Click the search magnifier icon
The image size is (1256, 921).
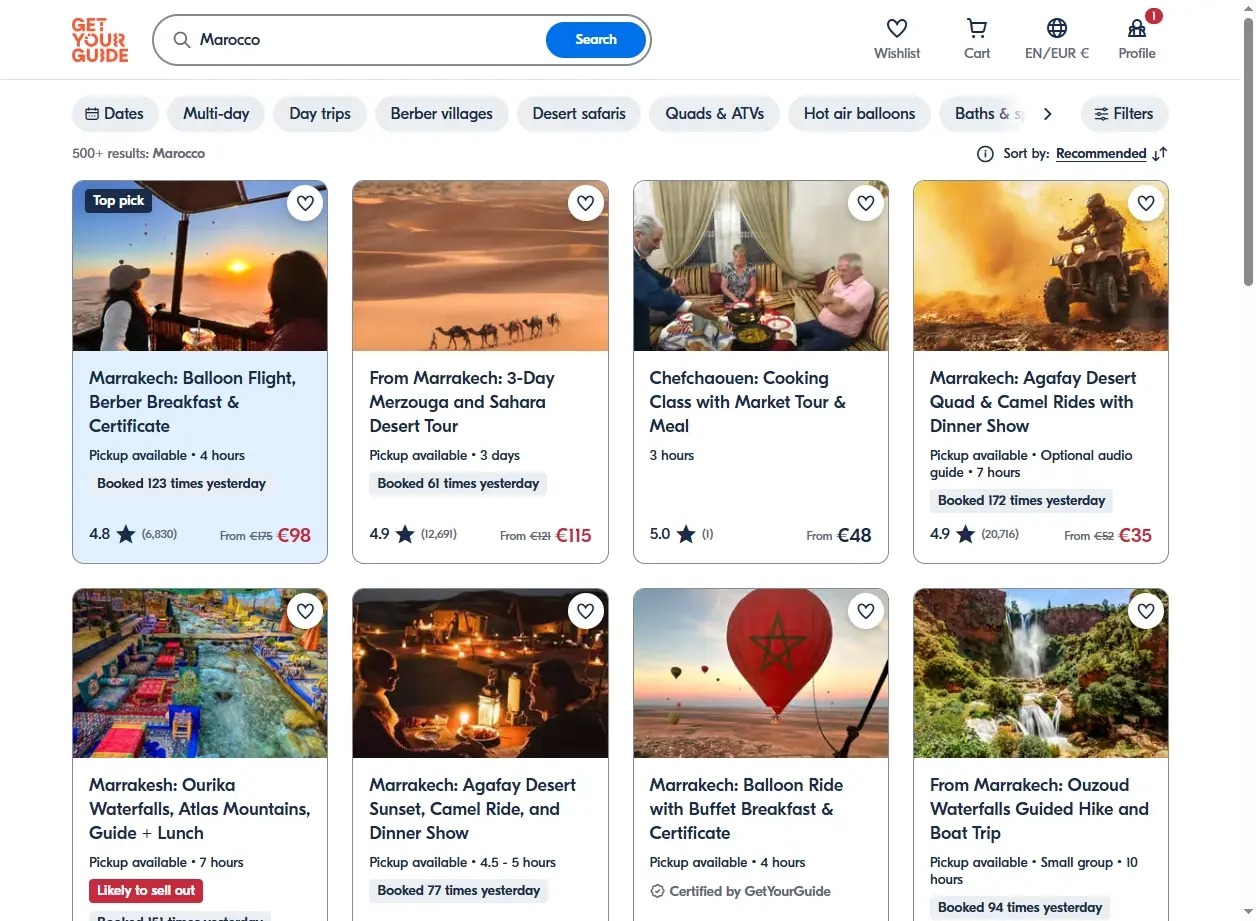point(182,40)
